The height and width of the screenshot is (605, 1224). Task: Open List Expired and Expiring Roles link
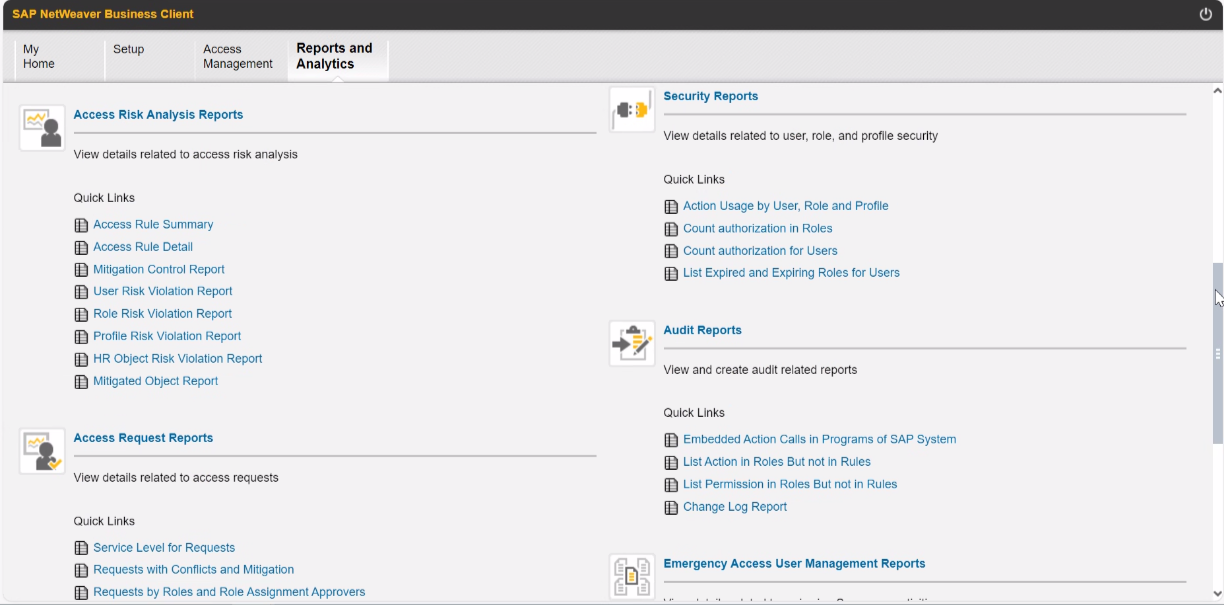click(791, 272)
